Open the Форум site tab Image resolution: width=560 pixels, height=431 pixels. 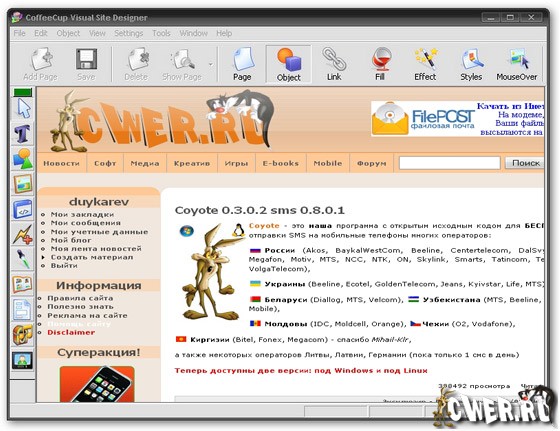(371, 163)
